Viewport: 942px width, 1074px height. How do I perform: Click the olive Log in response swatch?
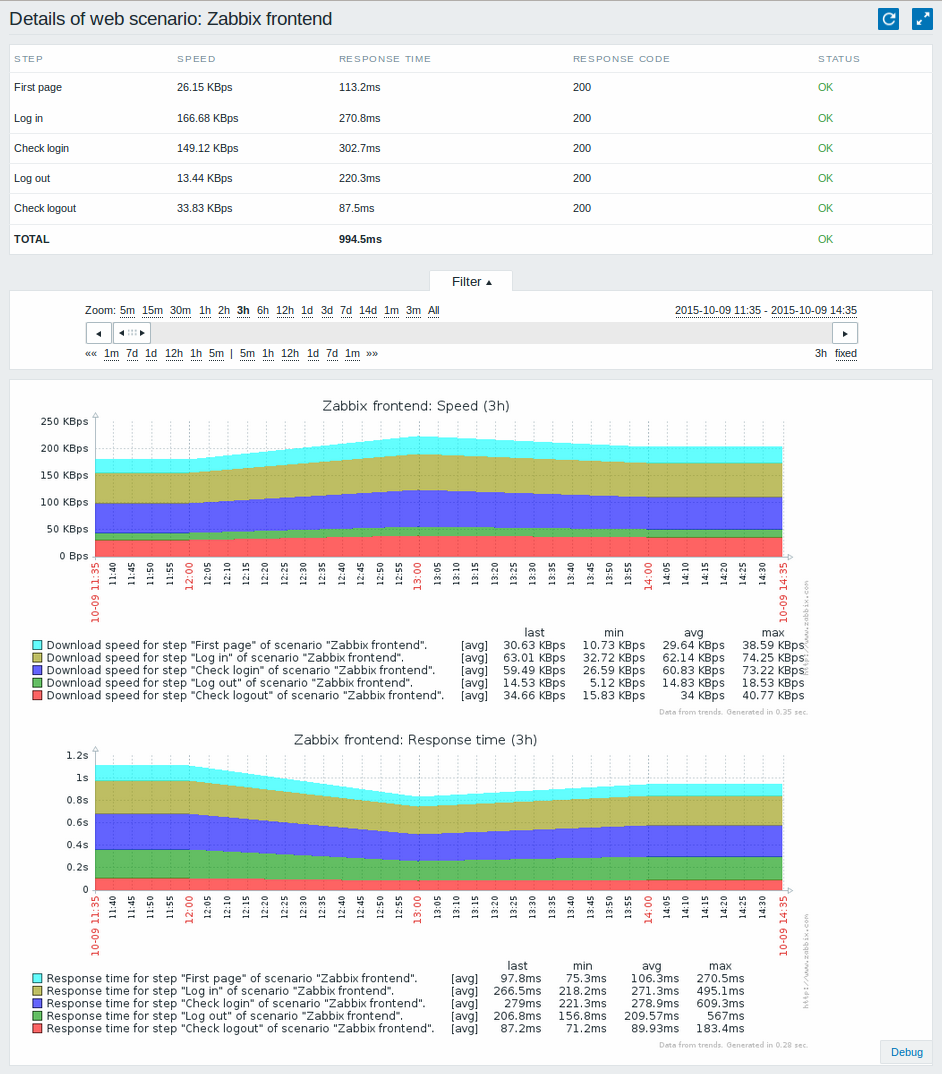pos(37,991)
